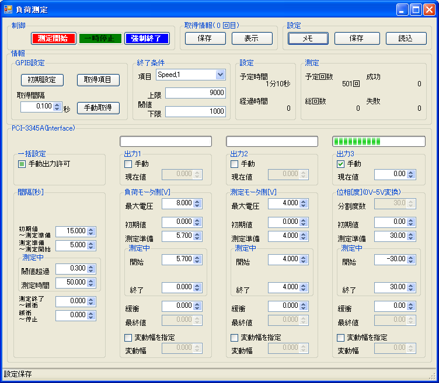Click the 表示 button

[252, 38]
